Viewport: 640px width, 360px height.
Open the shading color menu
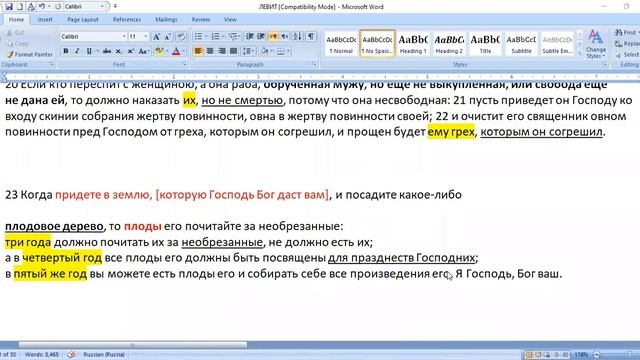(x=266, y=51)
